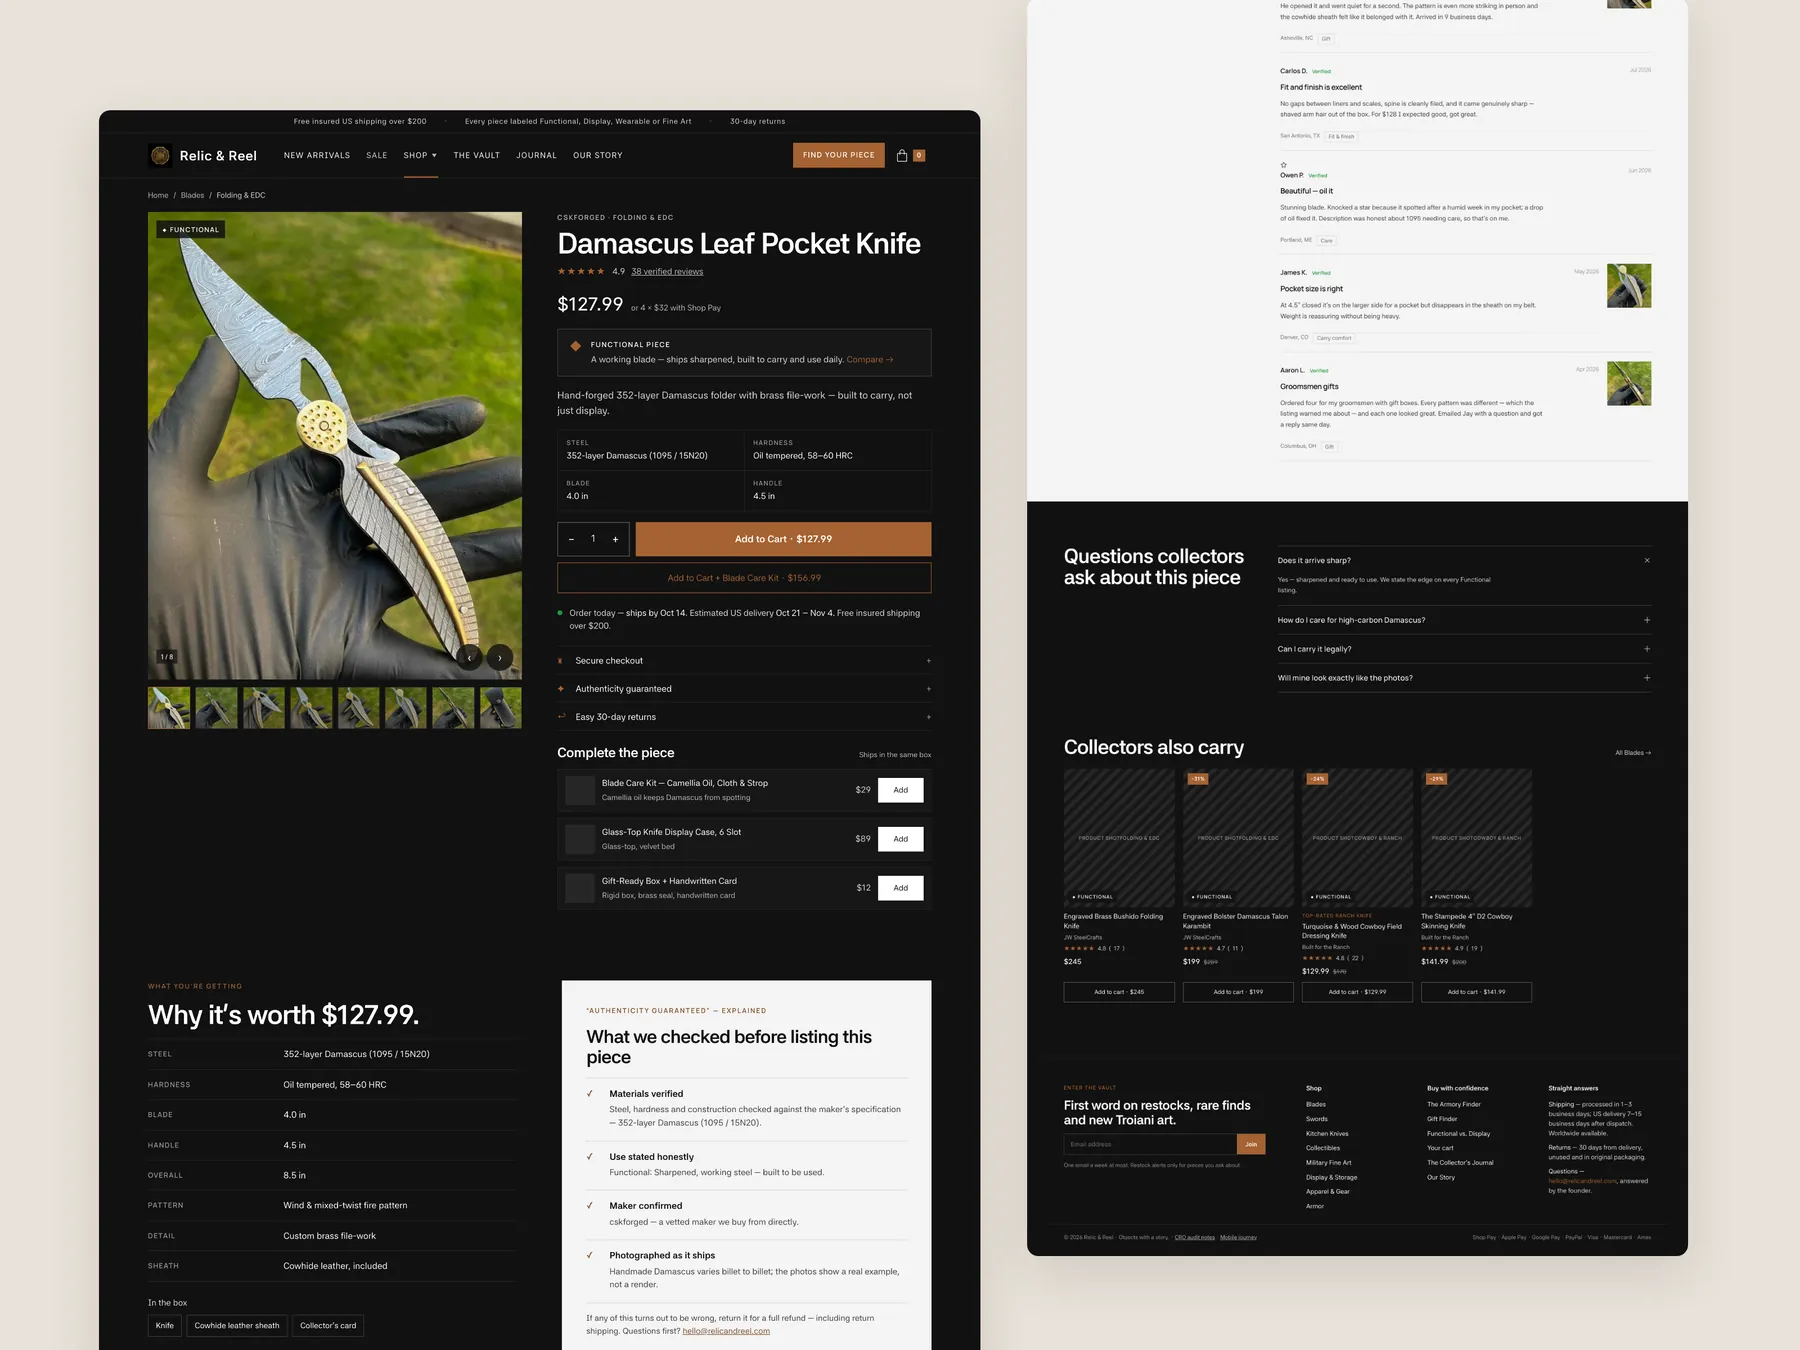Add the Blade Care Kit add-on
The image size is (1800, 1350).
coord(901,790)
